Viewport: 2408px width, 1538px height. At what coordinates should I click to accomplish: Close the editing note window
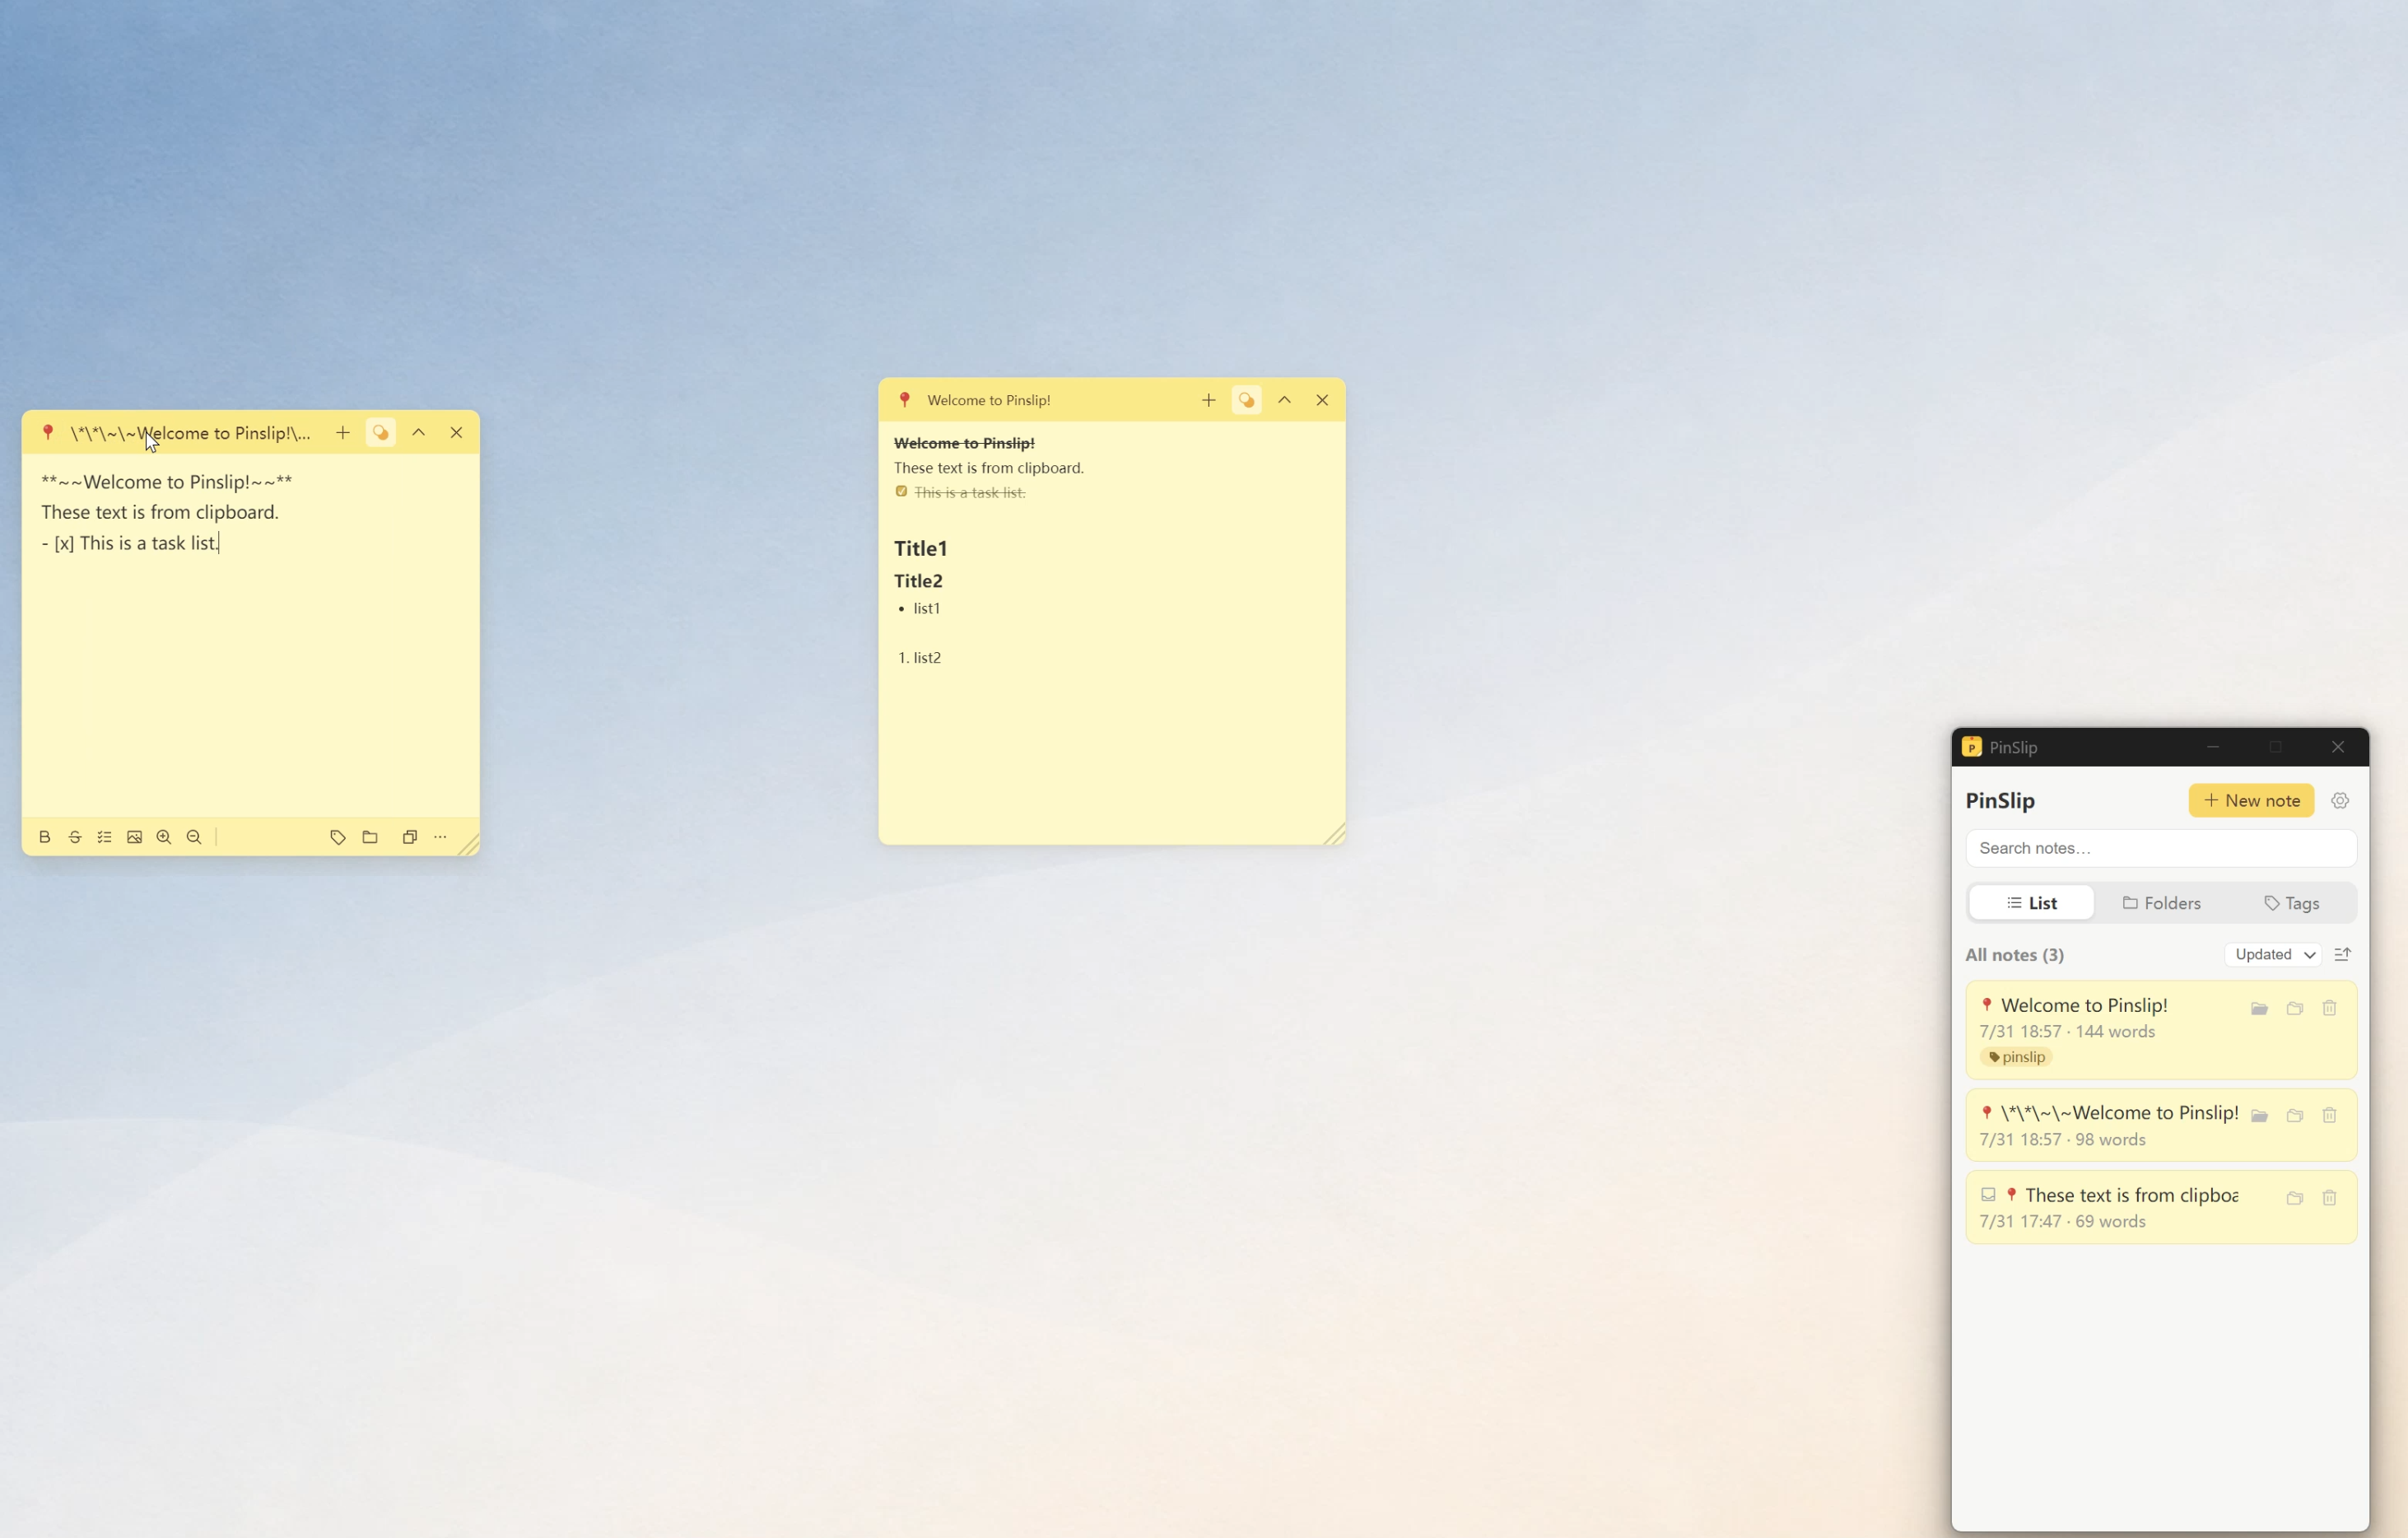(457, 433)
